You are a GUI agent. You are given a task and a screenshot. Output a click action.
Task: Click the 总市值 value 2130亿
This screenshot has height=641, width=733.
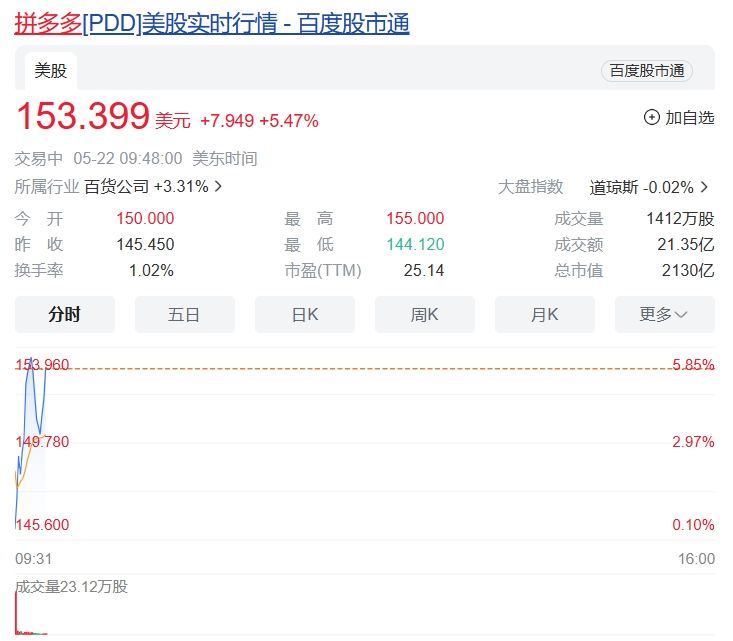pos(688,270)
